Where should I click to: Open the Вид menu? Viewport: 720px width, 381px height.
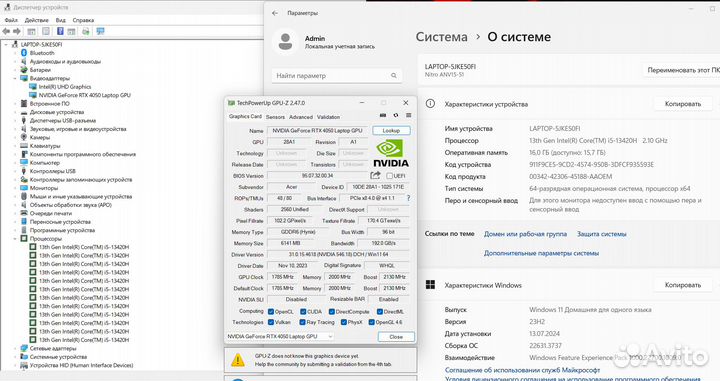click(x=61, y=20)
